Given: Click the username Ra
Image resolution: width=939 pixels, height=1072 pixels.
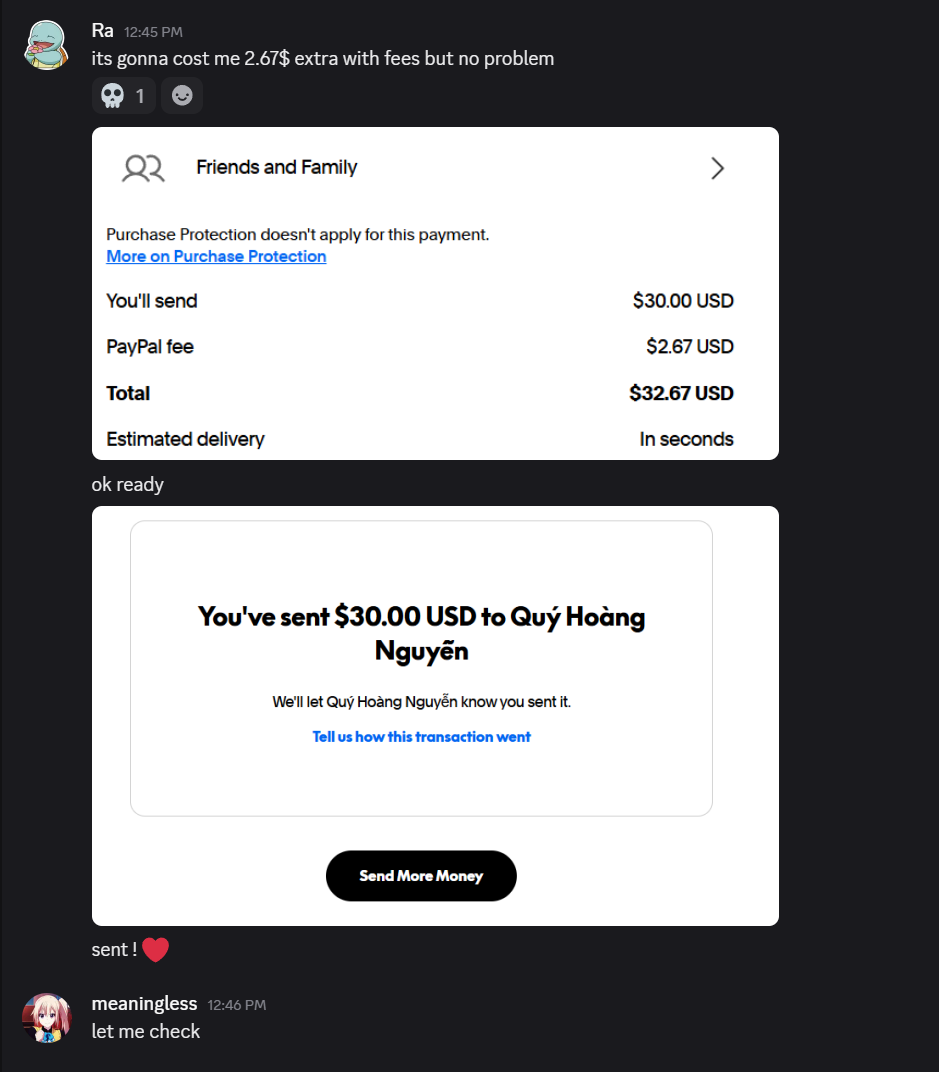Looking at the screenshot, I should coord(103,31).
